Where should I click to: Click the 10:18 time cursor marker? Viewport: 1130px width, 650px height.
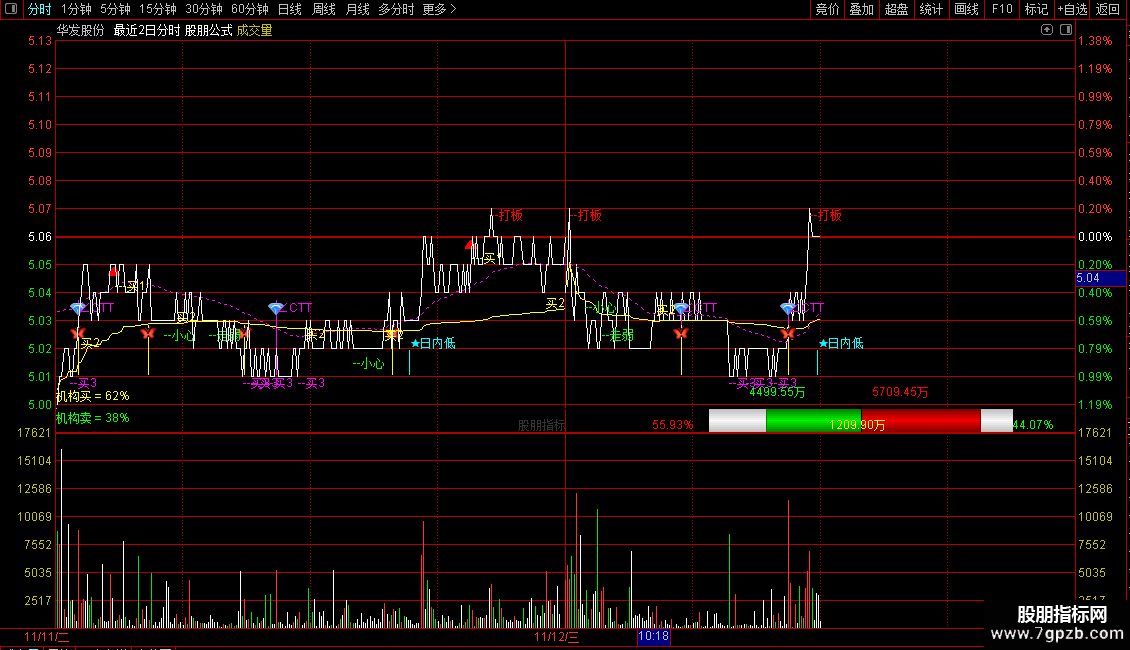[x=654, y=636]
